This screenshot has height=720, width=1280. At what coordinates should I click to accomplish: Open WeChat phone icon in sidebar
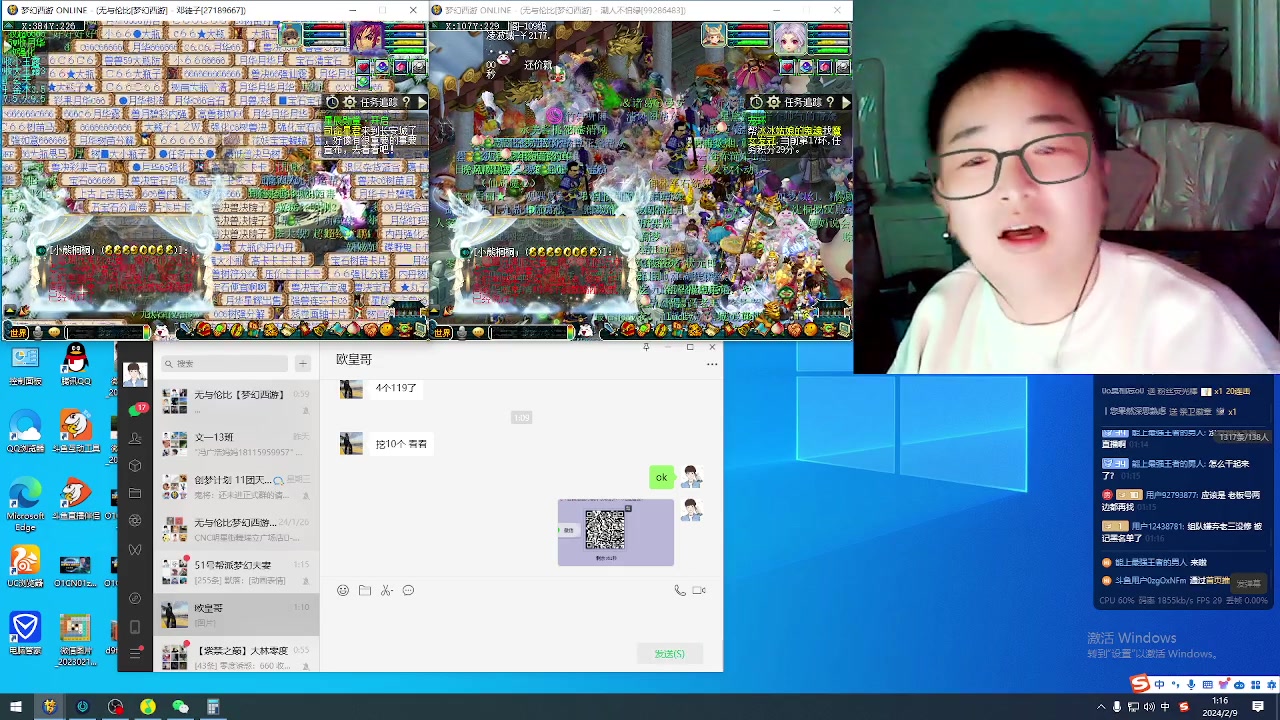[x=135, y=627]
